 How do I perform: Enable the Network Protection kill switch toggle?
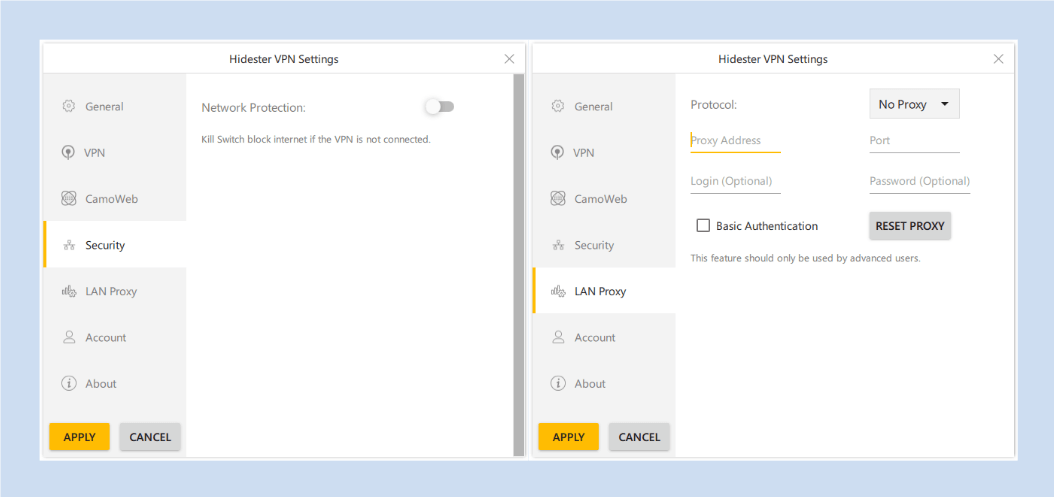(439, 107)
